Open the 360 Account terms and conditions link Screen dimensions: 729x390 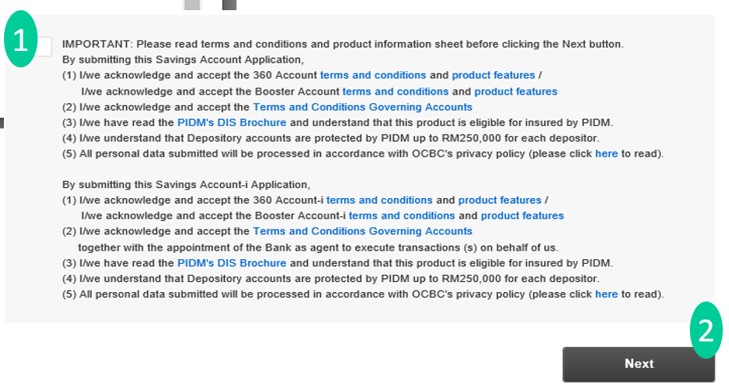tap(373, 75)
